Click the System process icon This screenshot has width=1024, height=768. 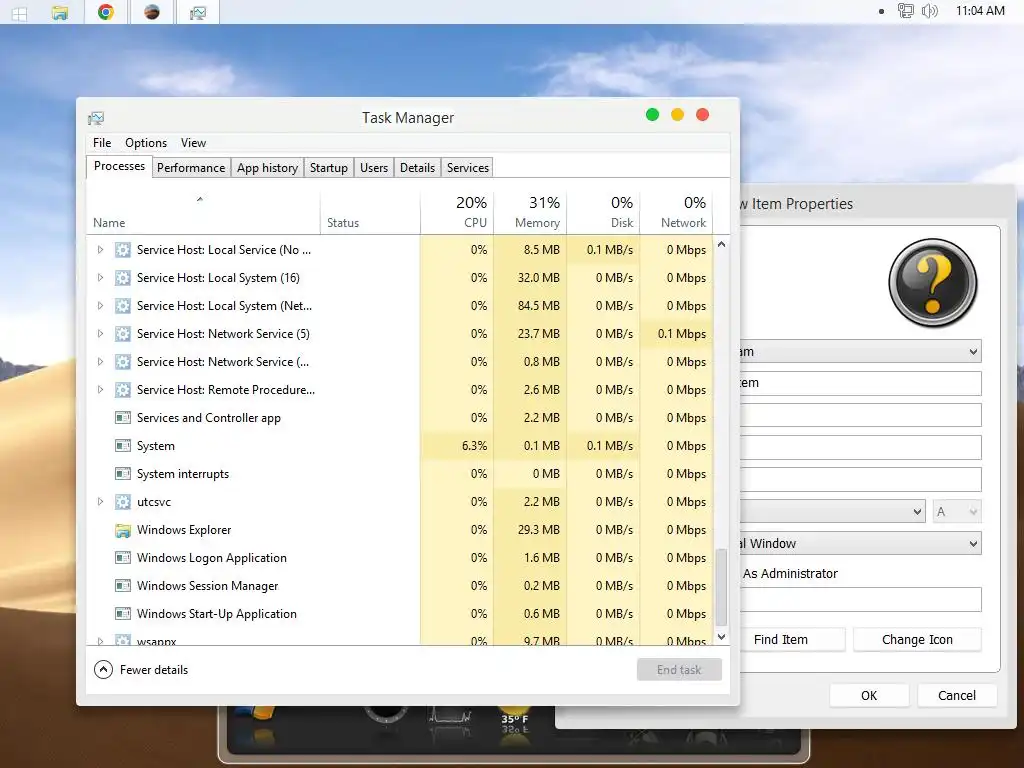[x=123, y=446]
